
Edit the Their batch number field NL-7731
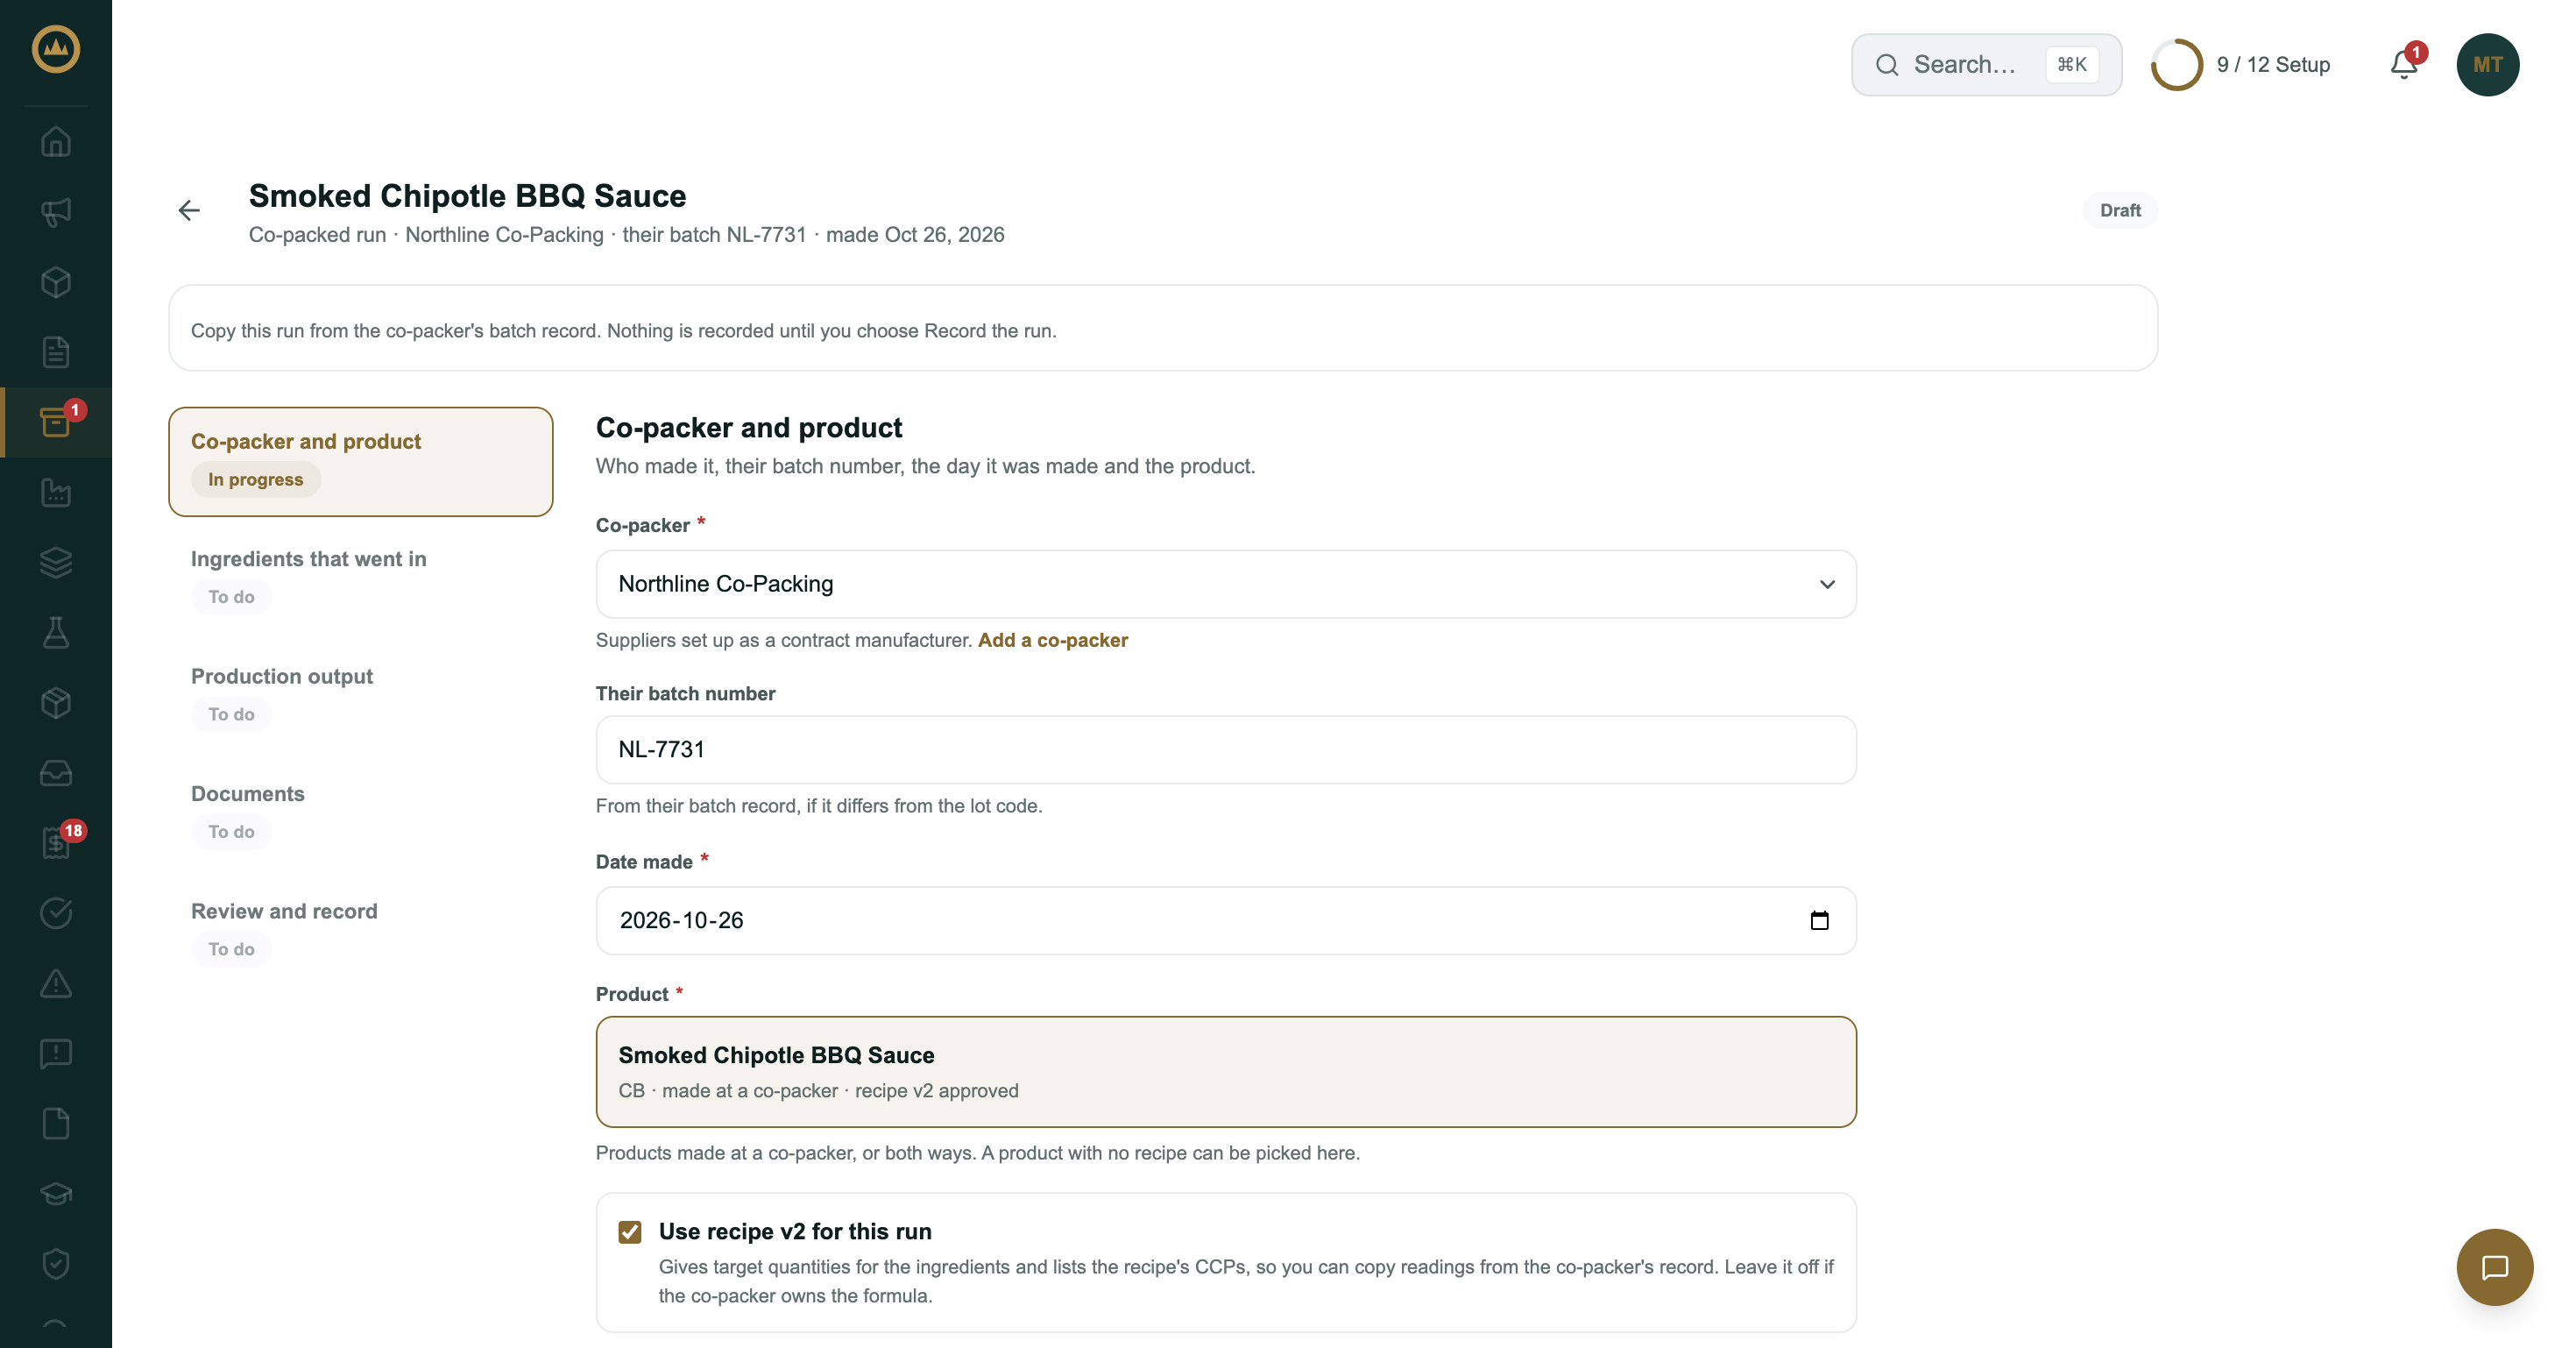click(x=1226, y=750)
